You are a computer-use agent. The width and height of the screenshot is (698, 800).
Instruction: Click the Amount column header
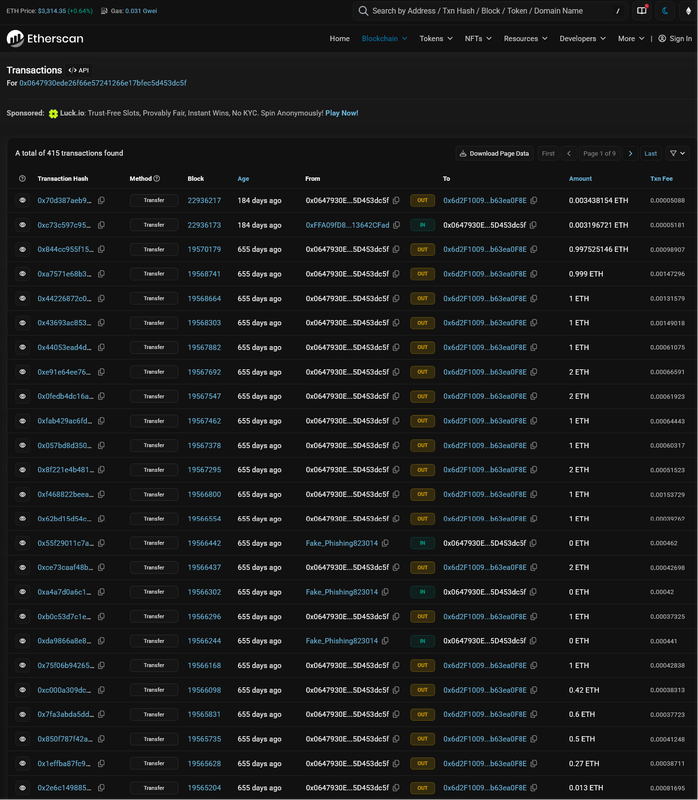[580, 179]
